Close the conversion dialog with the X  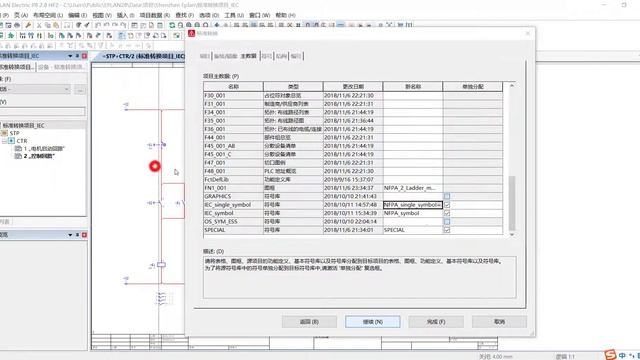click(x=528, y=33)
